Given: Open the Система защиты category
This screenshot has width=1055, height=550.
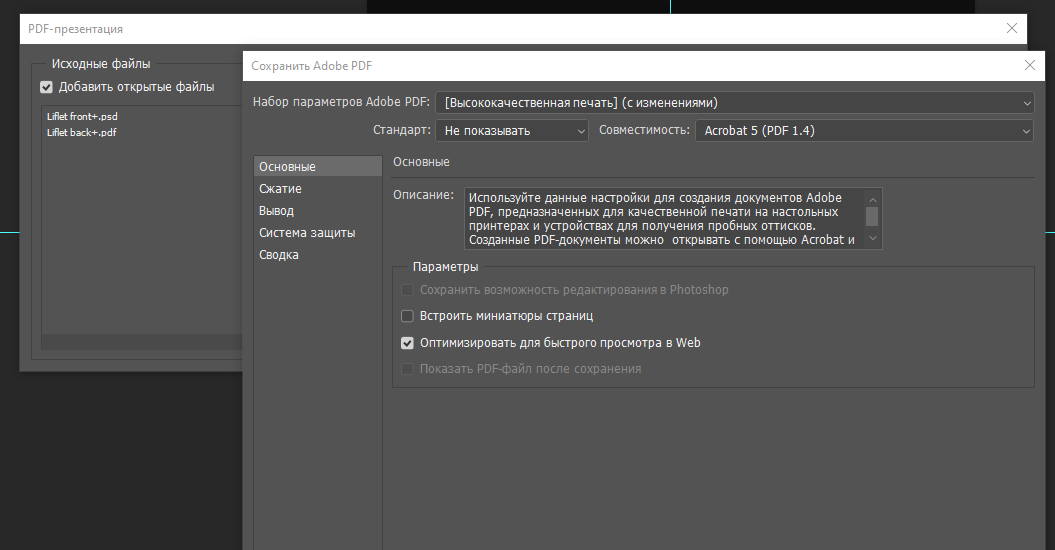Looking at the screenshot, I should pos(318,233).
